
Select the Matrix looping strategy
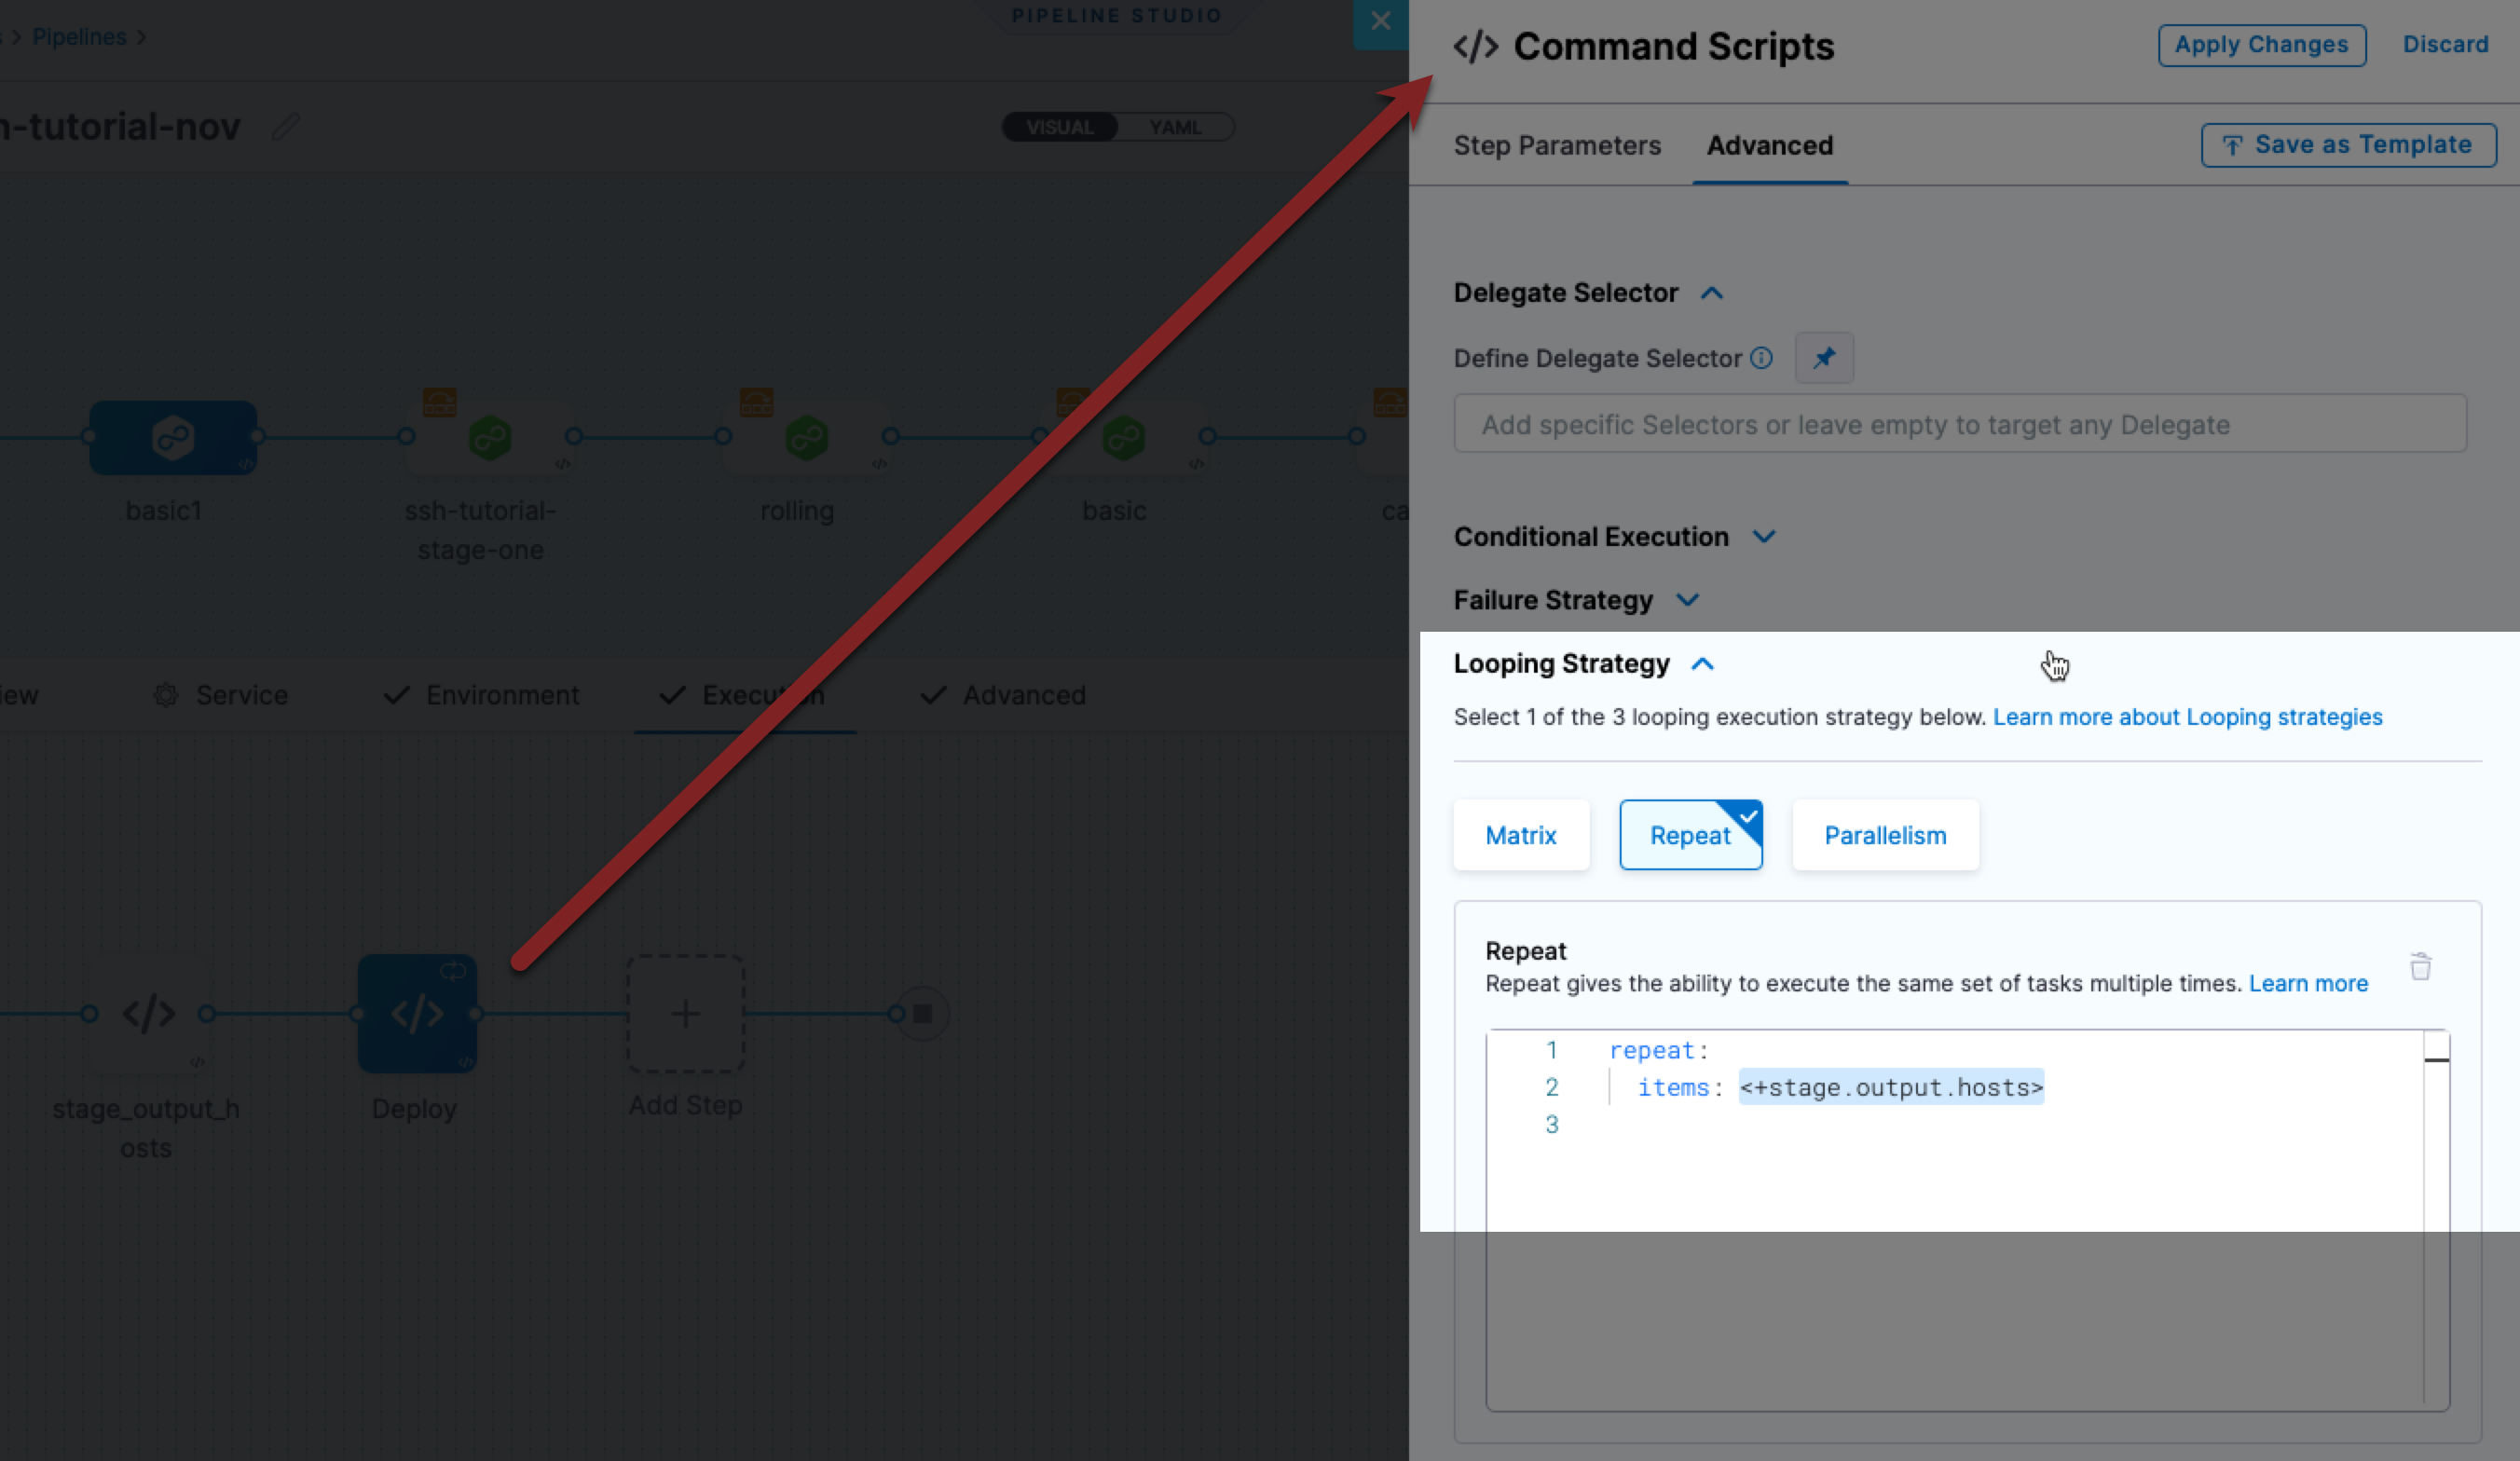[1520, 835]
